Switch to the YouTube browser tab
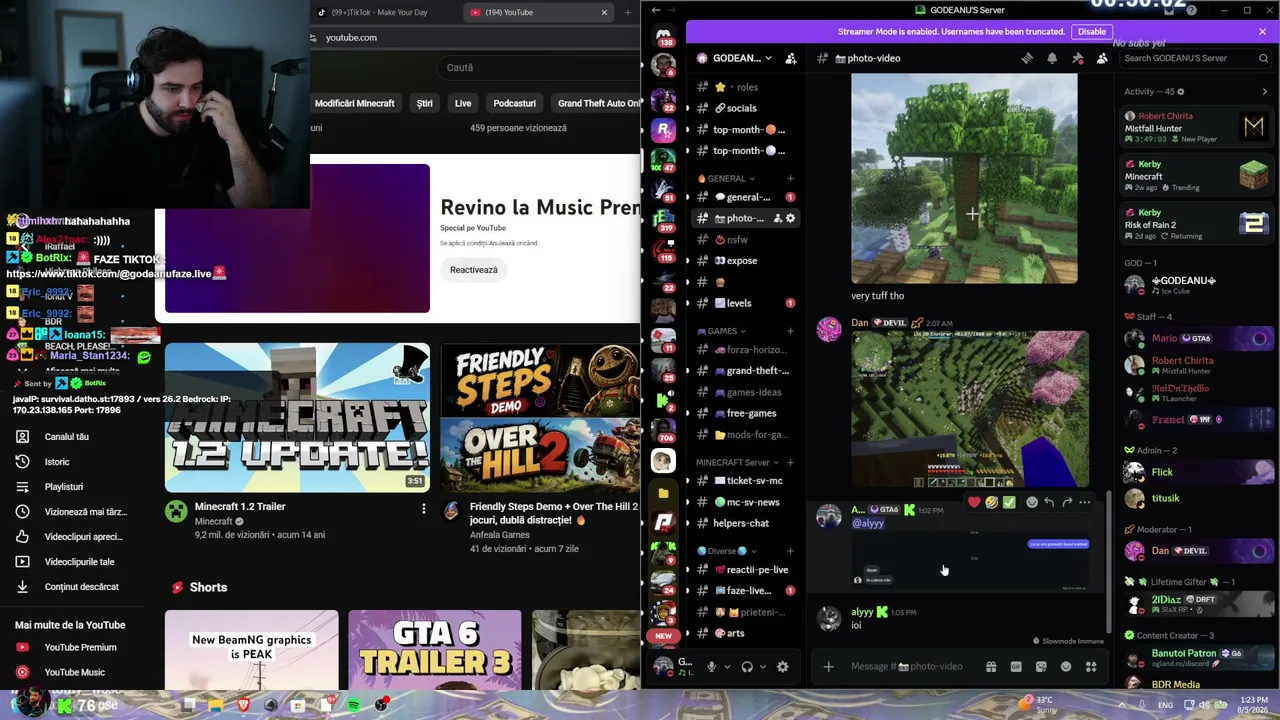1280x720 pixels. pyautogui.click(x=540, y=12)
